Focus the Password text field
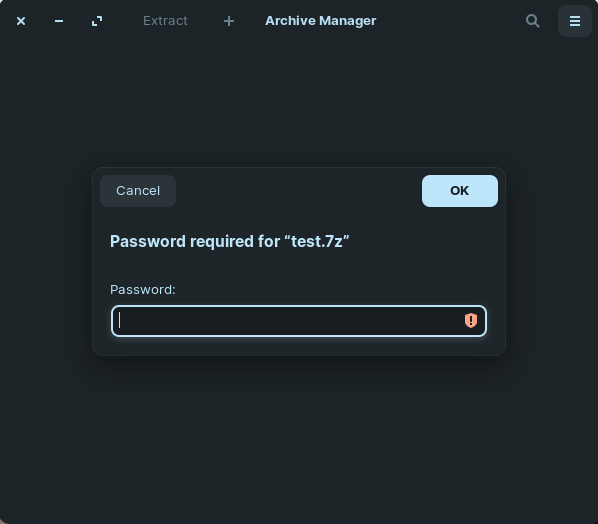598x524 pixels. (299, 321)
